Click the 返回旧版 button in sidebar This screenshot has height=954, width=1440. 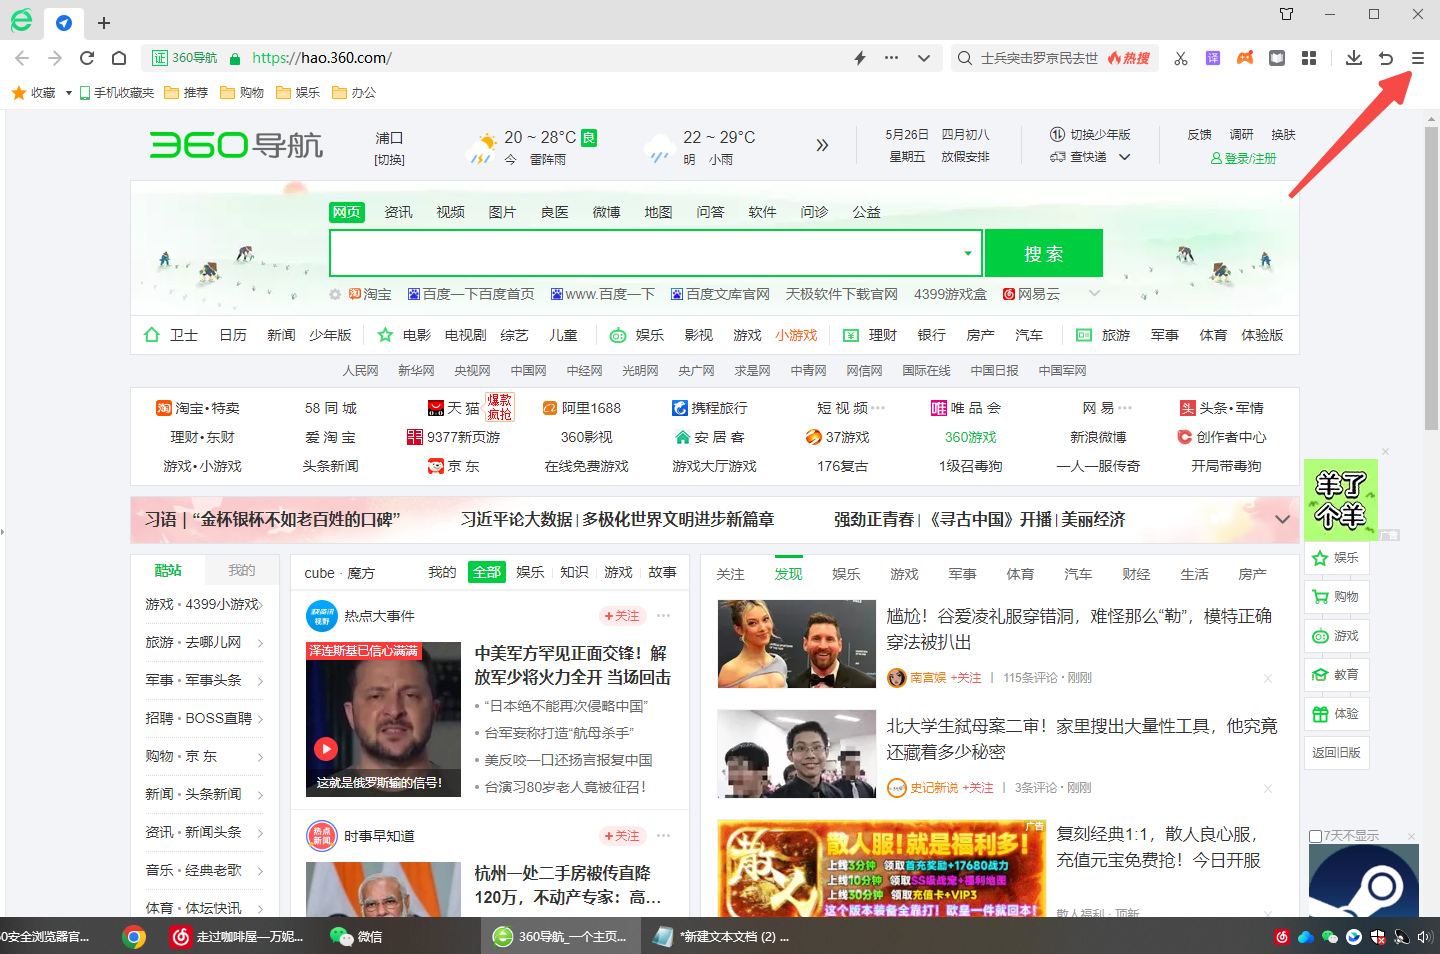coord(1336,753)
